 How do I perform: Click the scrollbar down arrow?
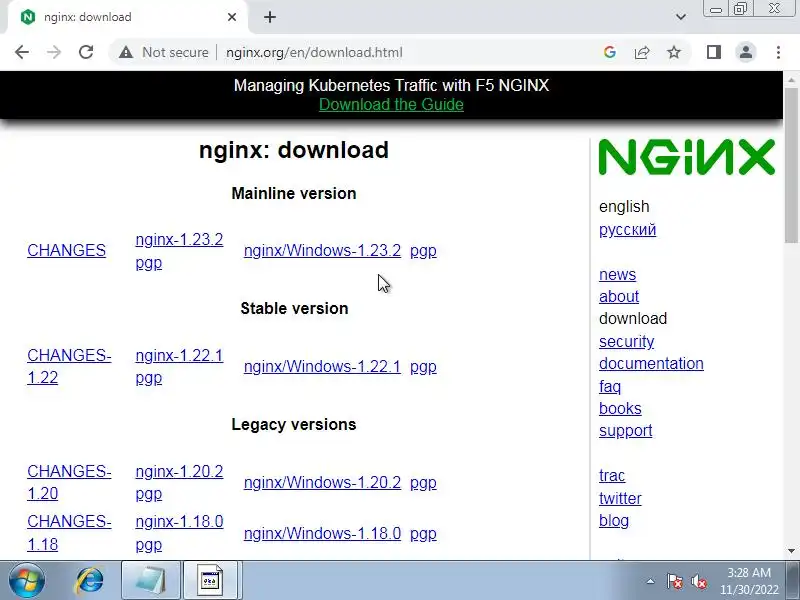coord(791,551)
